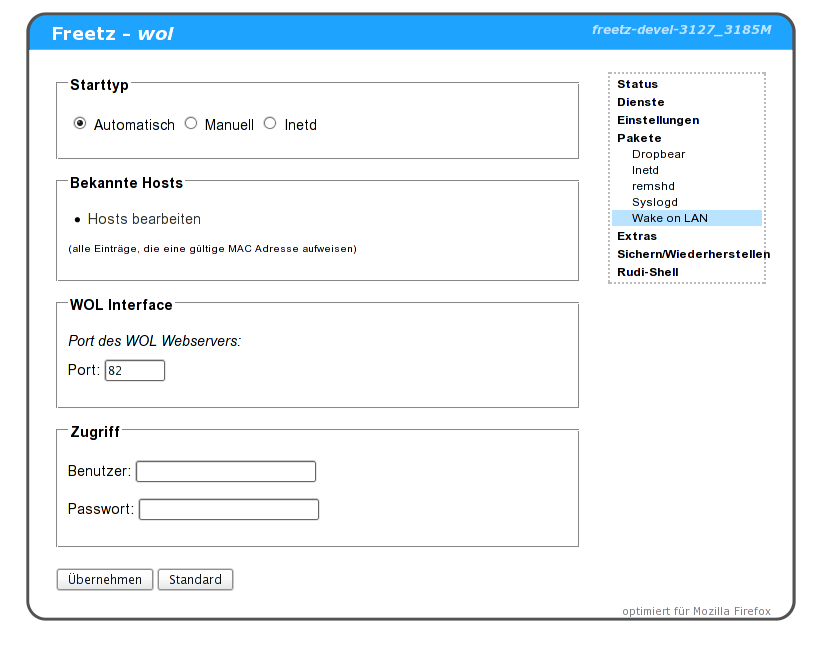
Task: Select the Automatisch start type radio button
Action: [x=80, y=124]
